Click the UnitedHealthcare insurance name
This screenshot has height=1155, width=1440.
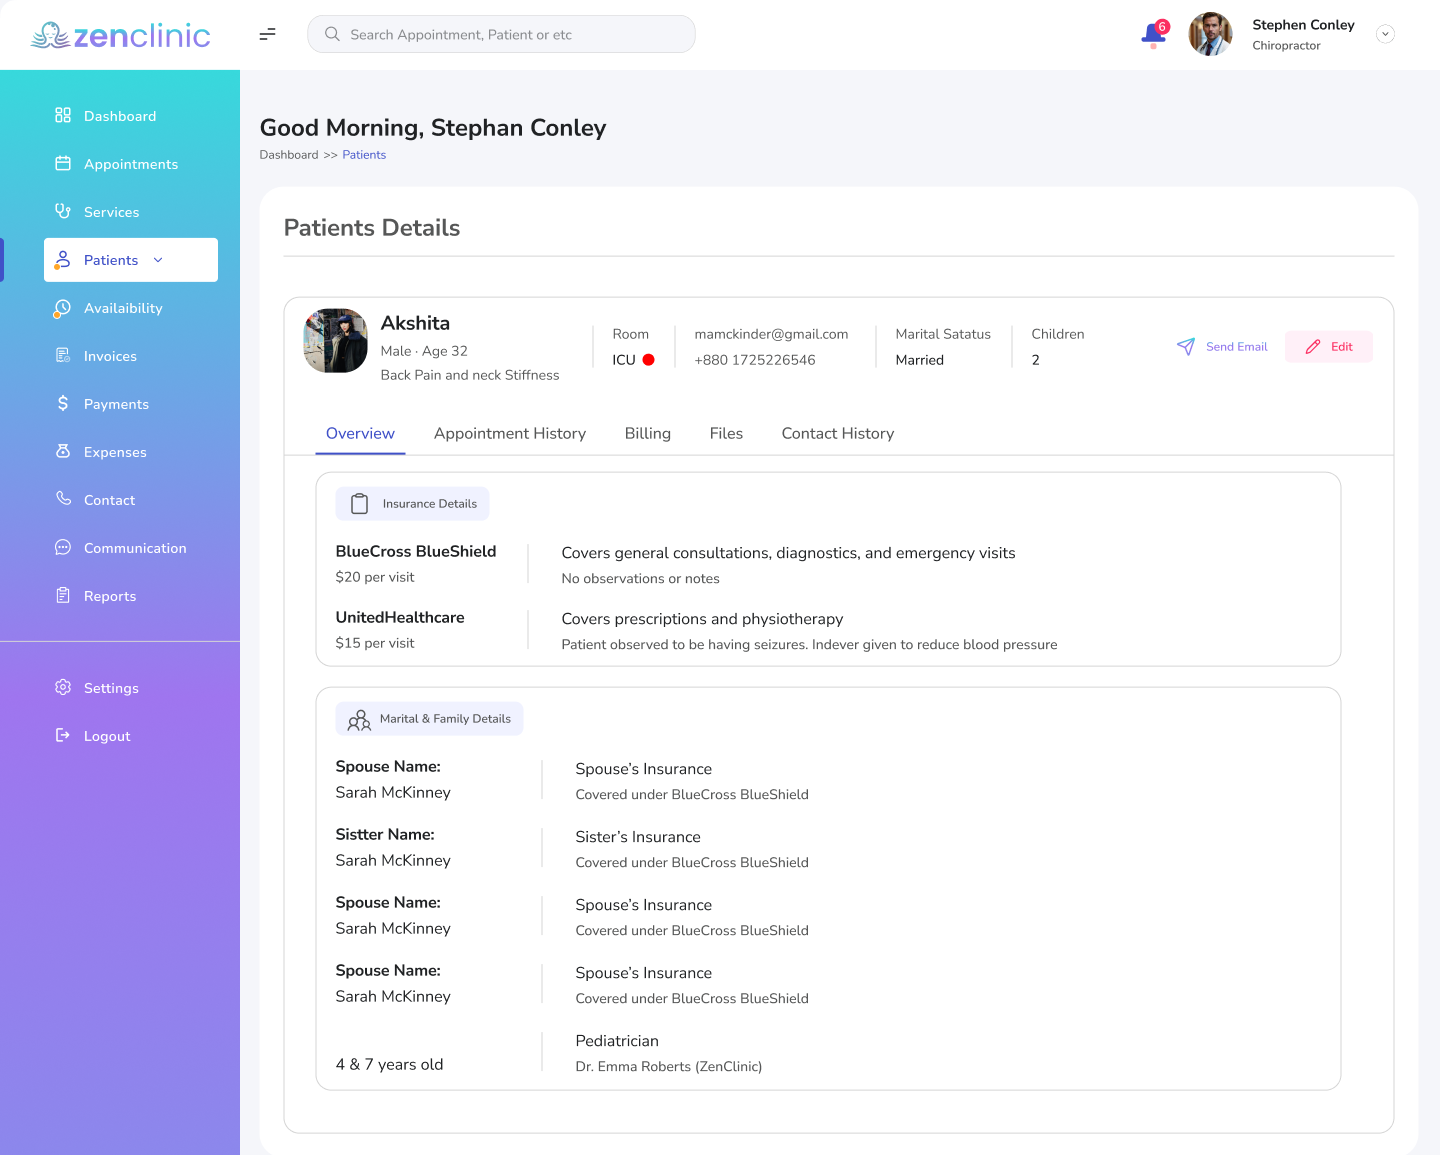click(x=400, y=617)
